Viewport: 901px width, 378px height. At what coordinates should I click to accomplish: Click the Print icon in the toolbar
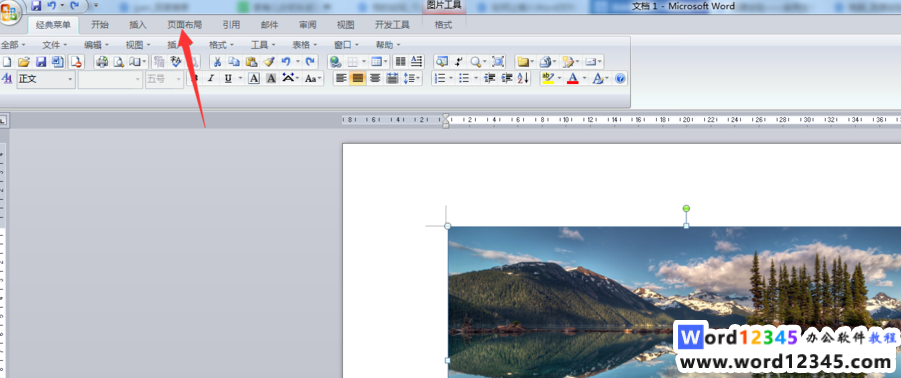[102, 61]
